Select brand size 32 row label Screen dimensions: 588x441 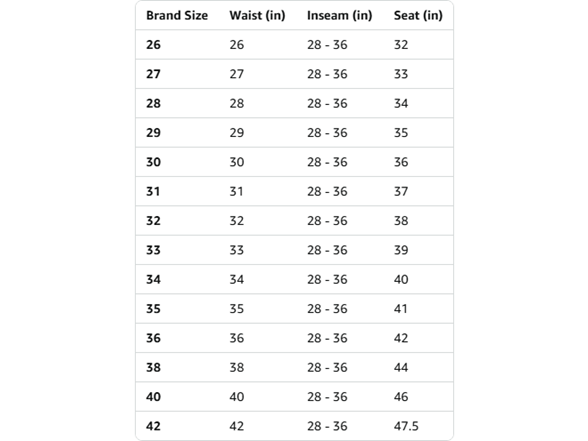(x=153, y=220)
